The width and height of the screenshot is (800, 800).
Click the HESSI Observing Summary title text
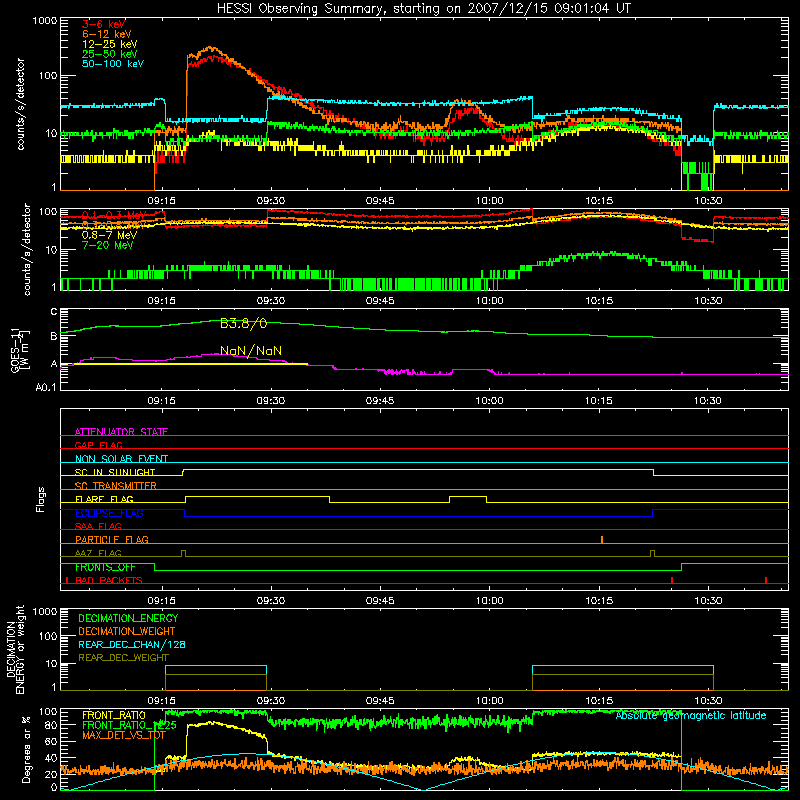coord(423,9)
